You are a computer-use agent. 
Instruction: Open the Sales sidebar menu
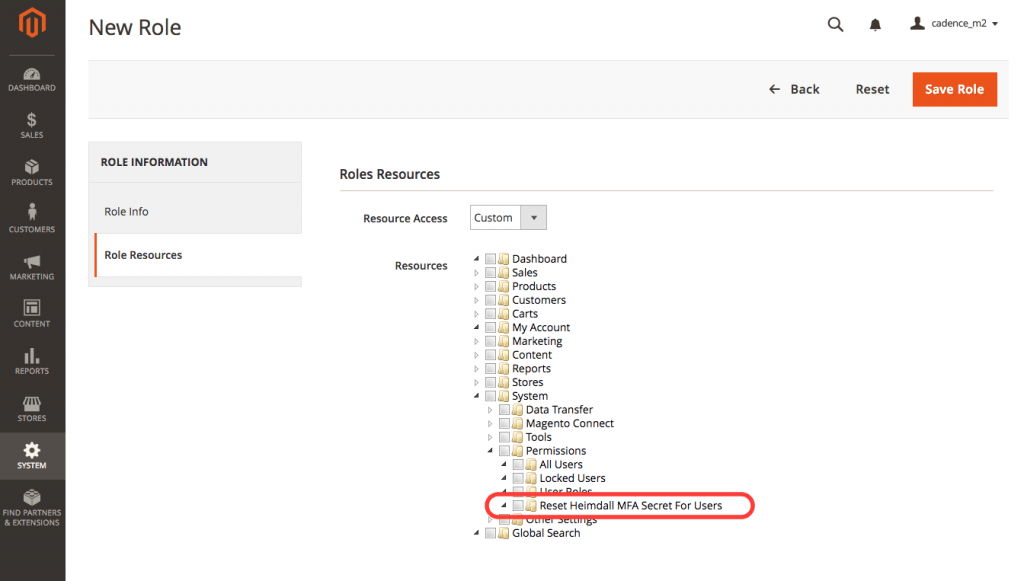coord(32,126)
